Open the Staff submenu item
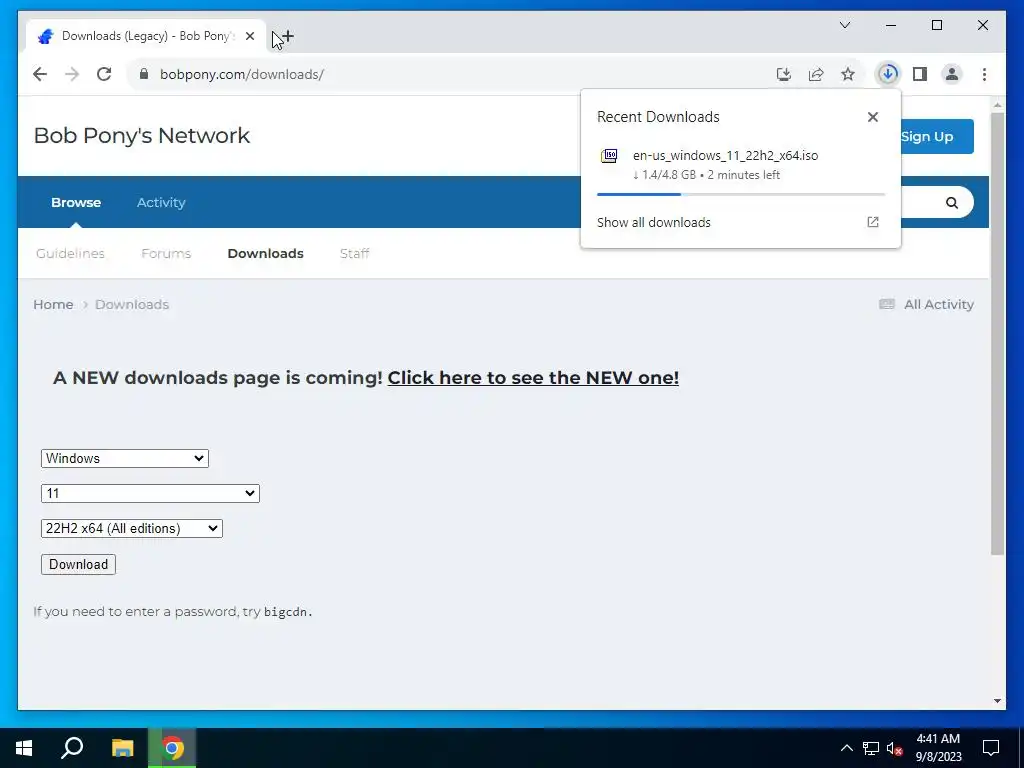Screen dimensions: 1024x768 point(355,253)
